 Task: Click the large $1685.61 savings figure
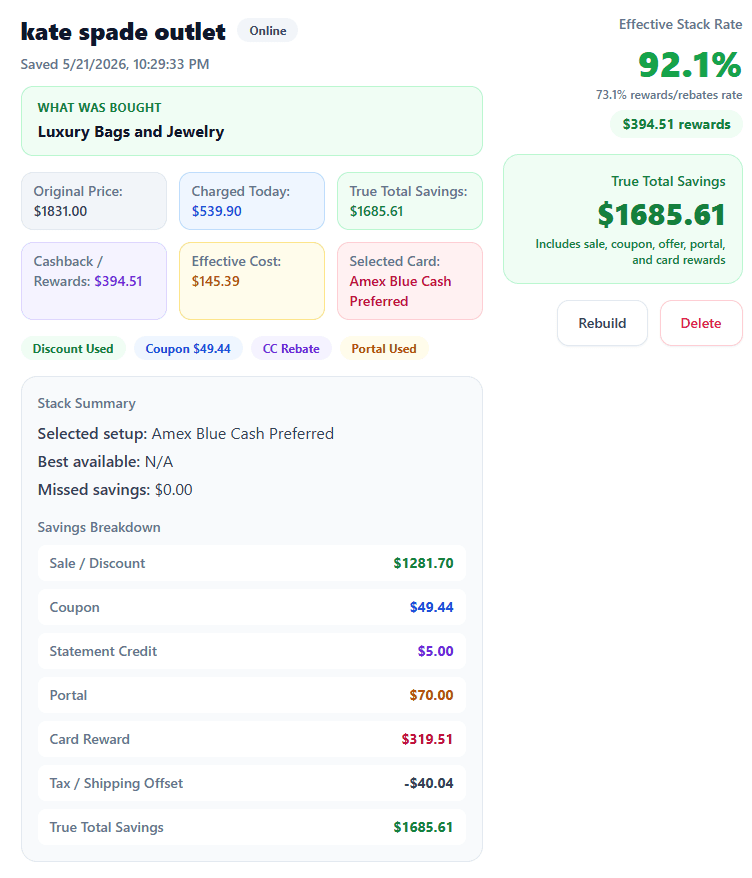tap(661, 214)
